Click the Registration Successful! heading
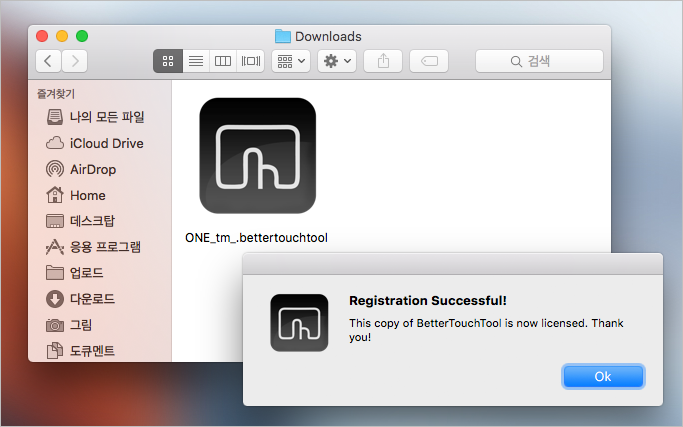 tap(428, 301)
